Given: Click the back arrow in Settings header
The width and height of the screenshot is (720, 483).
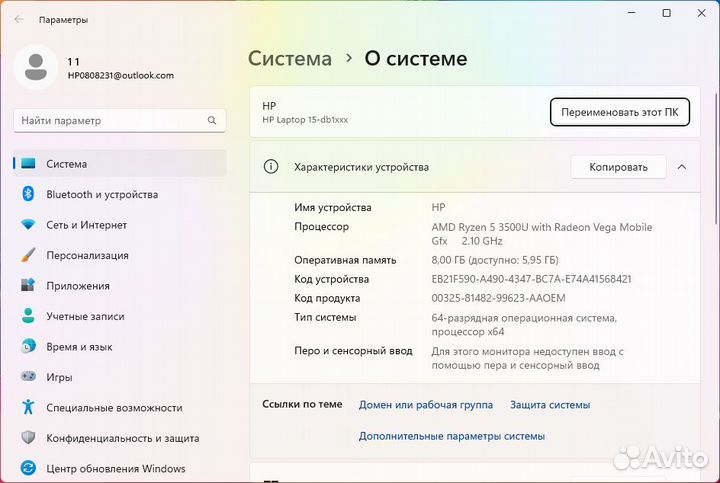Looking at the screenshot, I should pos(19,19).
